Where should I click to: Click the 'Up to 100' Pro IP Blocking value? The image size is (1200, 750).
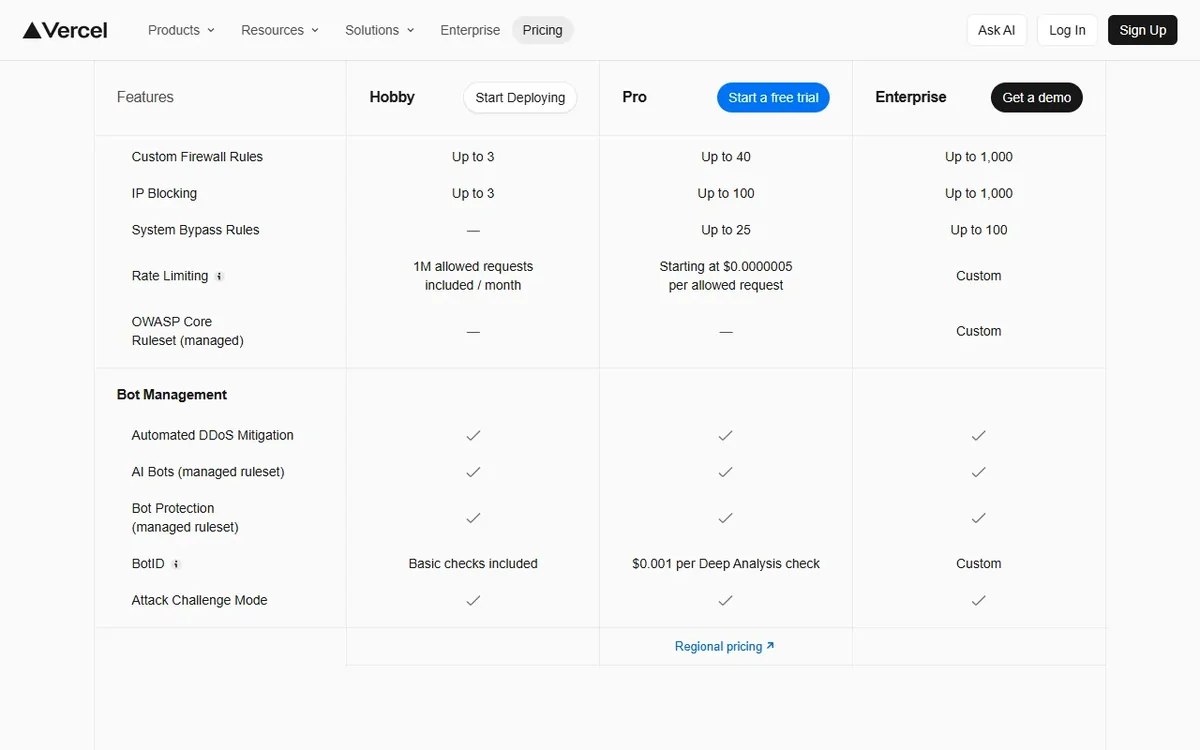coord(726,193)
